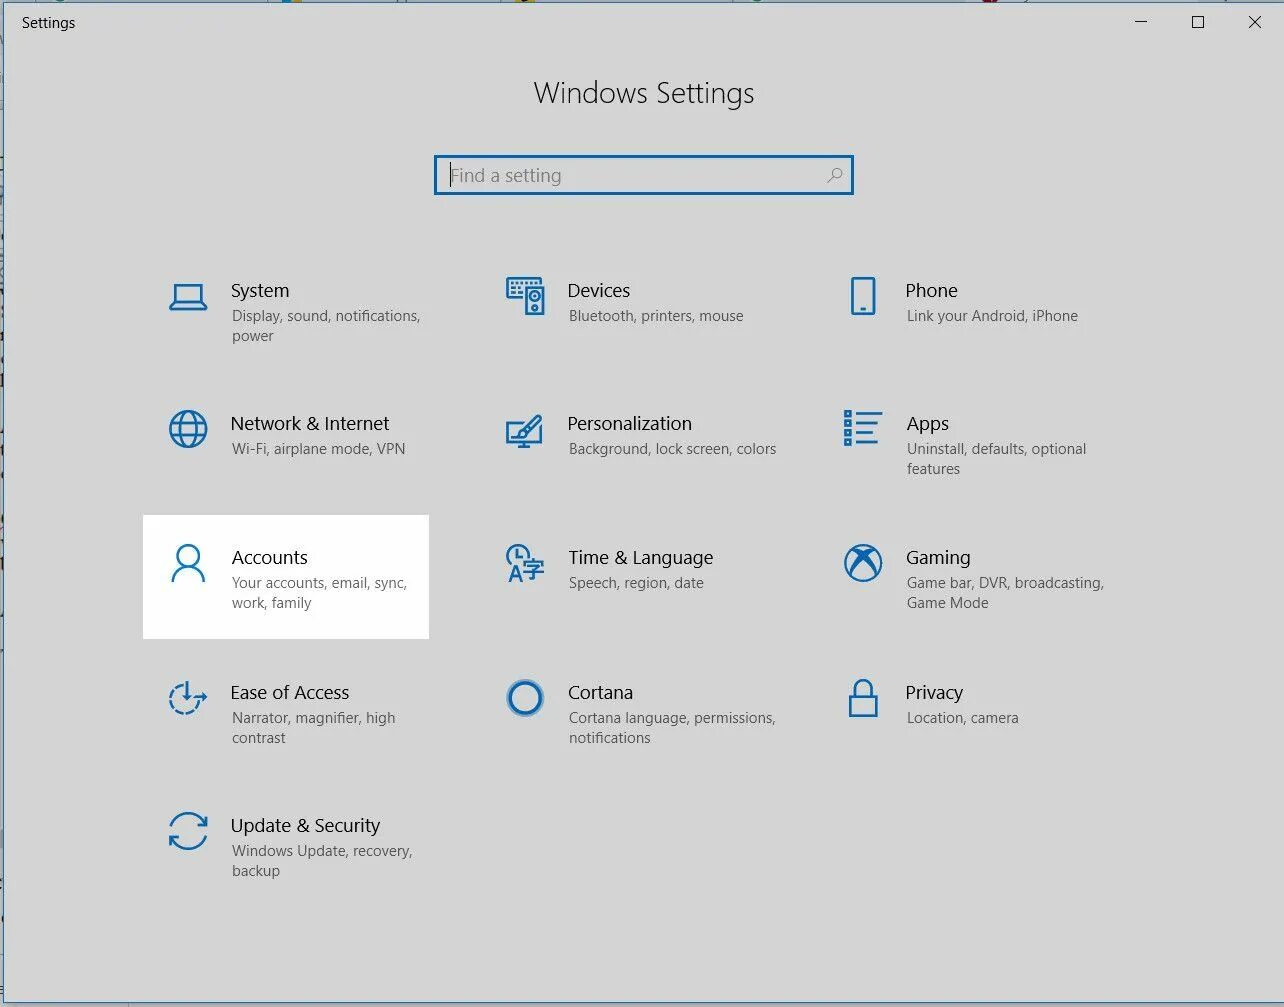Image resolution: width=1284 pixels, height=1007 pixels.
Task: Open the Time & Language heading
Action: (x=641, y=558)
